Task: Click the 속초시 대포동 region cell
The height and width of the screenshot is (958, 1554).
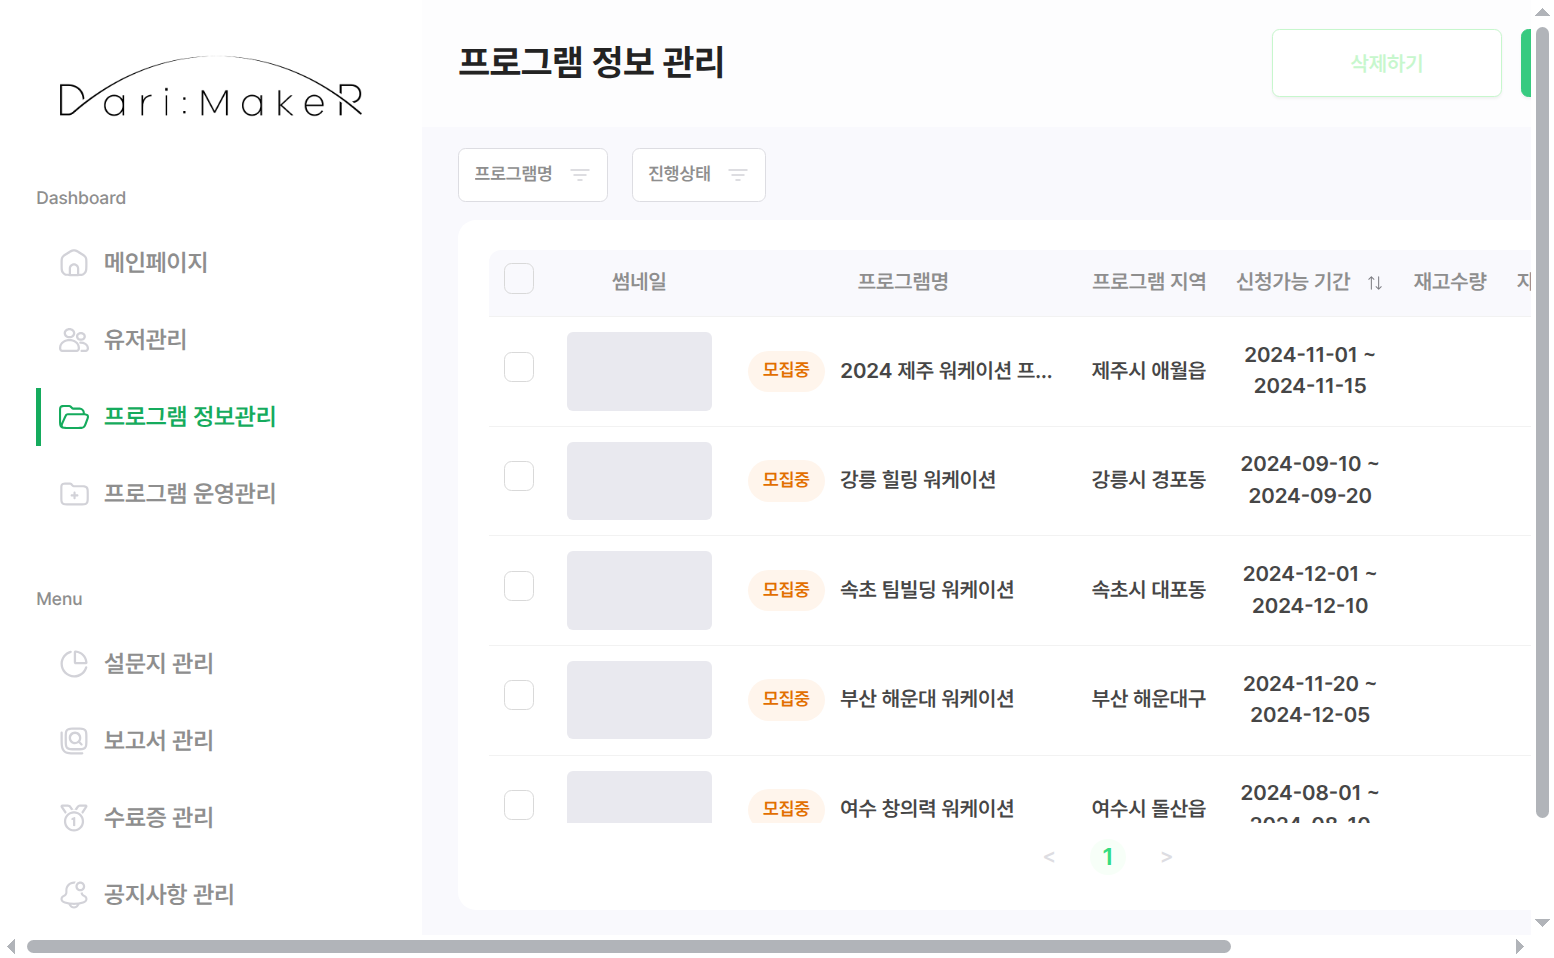Action: pos(1149,590)
